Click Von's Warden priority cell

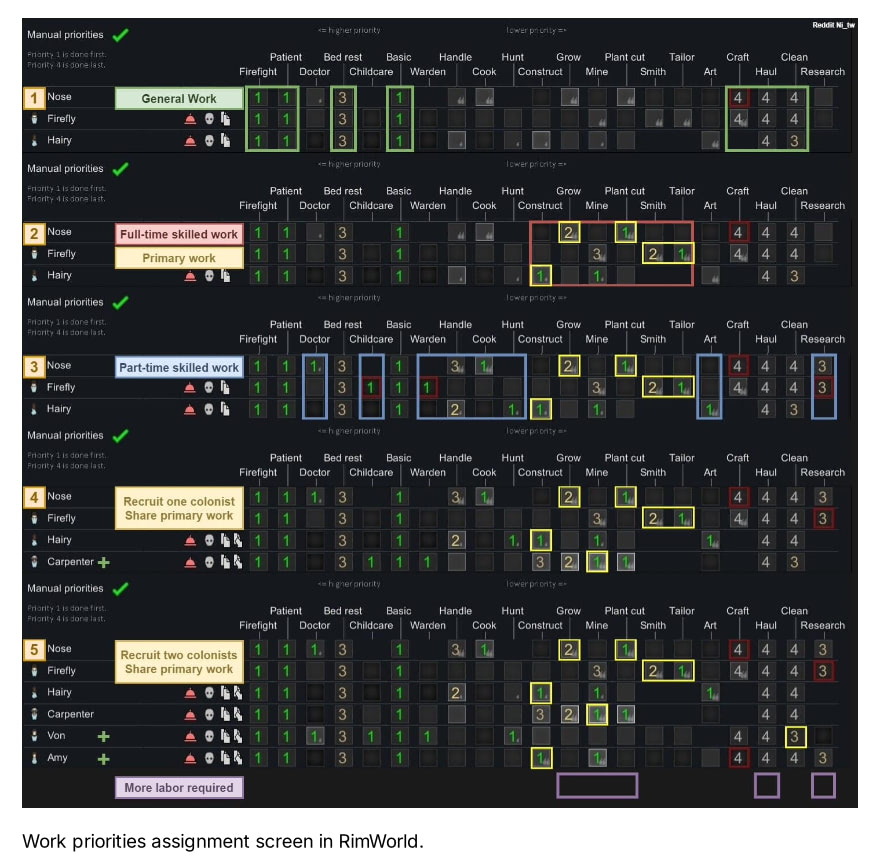[x=427, y=737]
